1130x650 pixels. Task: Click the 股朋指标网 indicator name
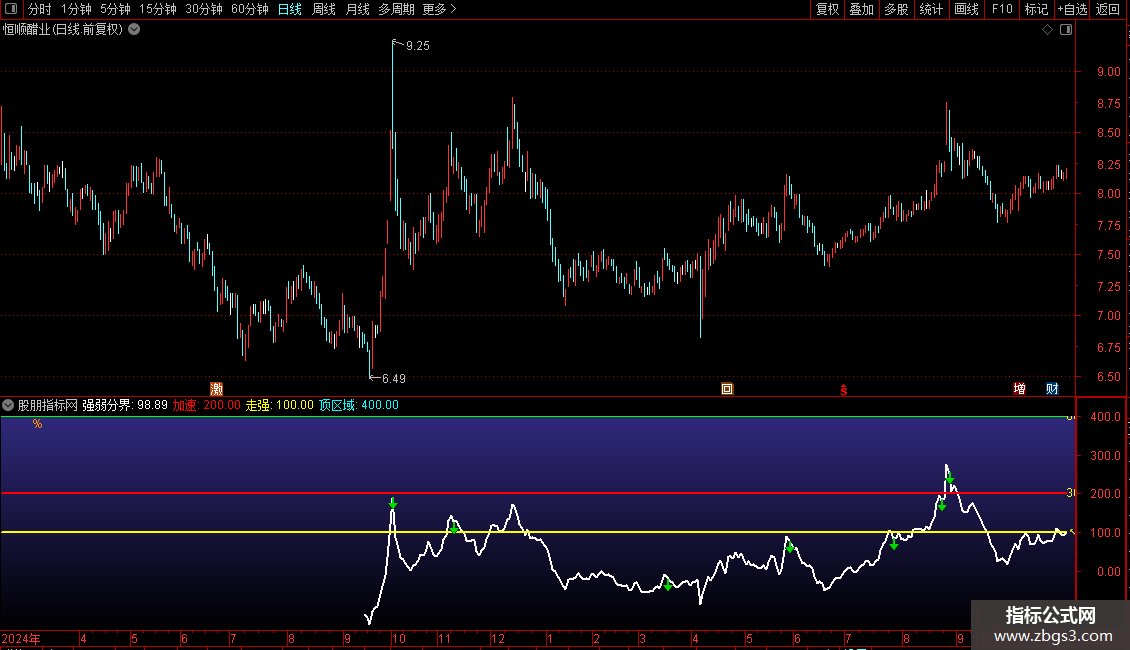[x=48, y=405]
